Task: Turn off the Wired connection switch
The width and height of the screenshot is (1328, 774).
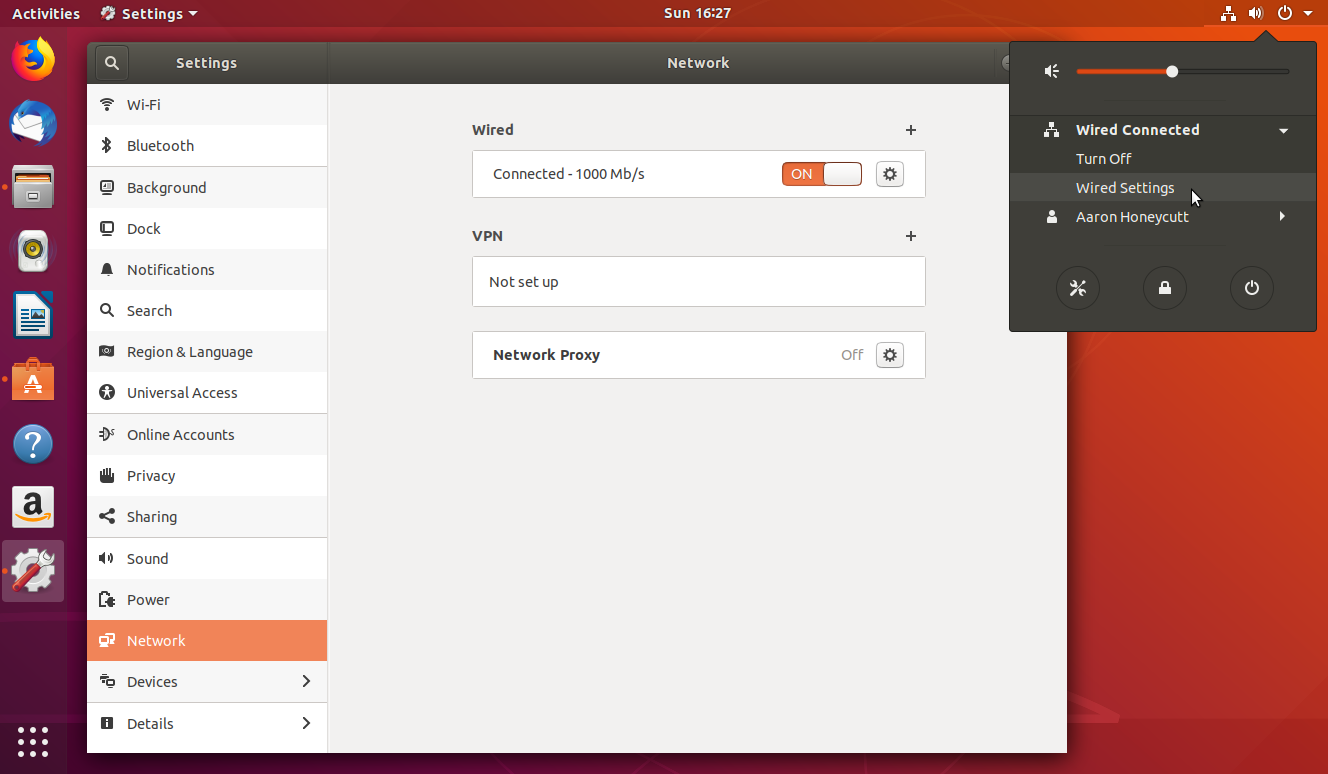Action: click(x=821, y=173)
